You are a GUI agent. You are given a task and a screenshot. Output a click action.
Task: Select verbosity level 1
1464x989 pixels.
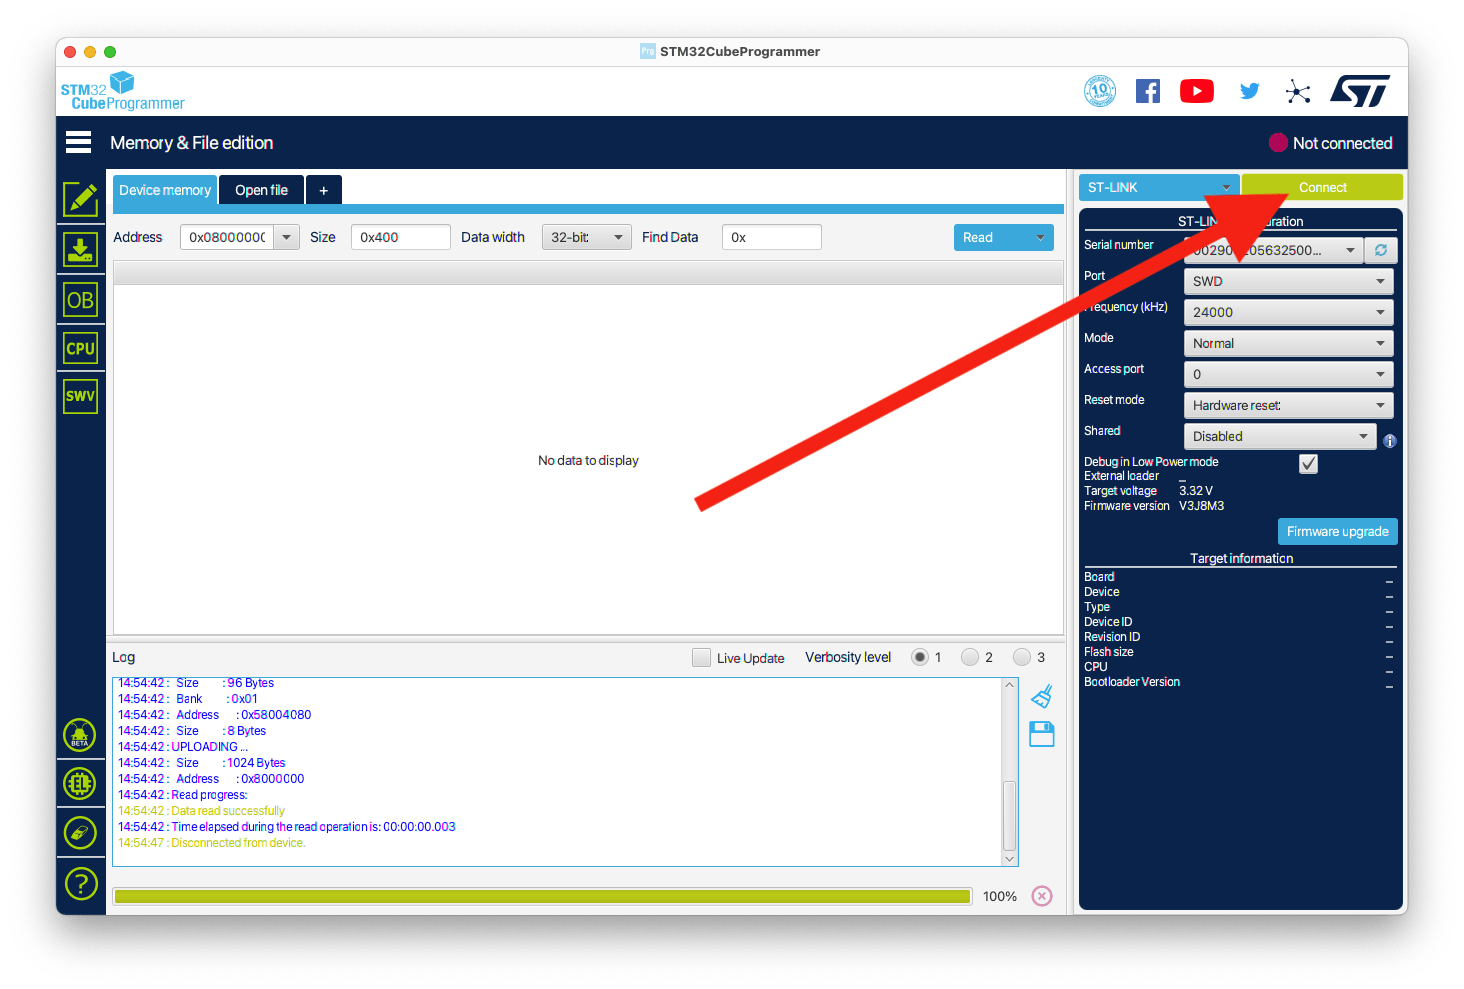click(920, 657)
